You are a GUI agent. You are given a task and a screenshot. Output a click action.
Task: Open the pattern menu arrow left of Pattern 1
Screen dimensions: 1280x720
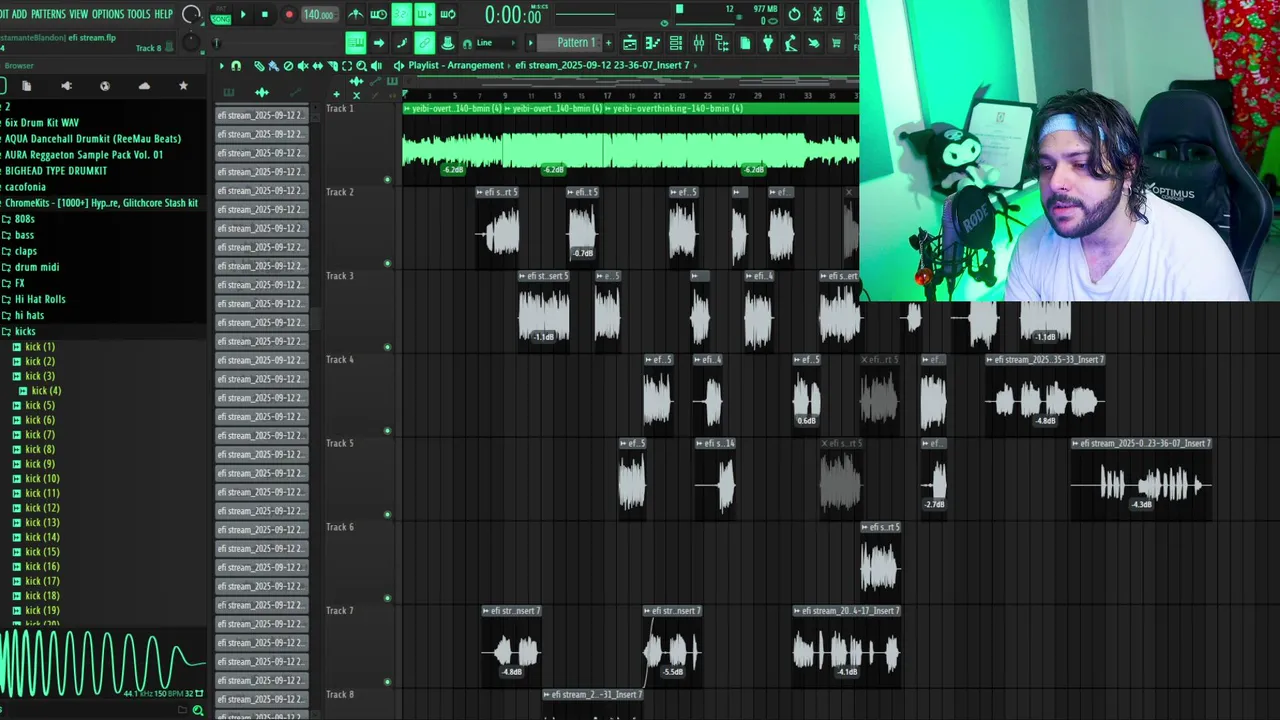tap(530, 43)
